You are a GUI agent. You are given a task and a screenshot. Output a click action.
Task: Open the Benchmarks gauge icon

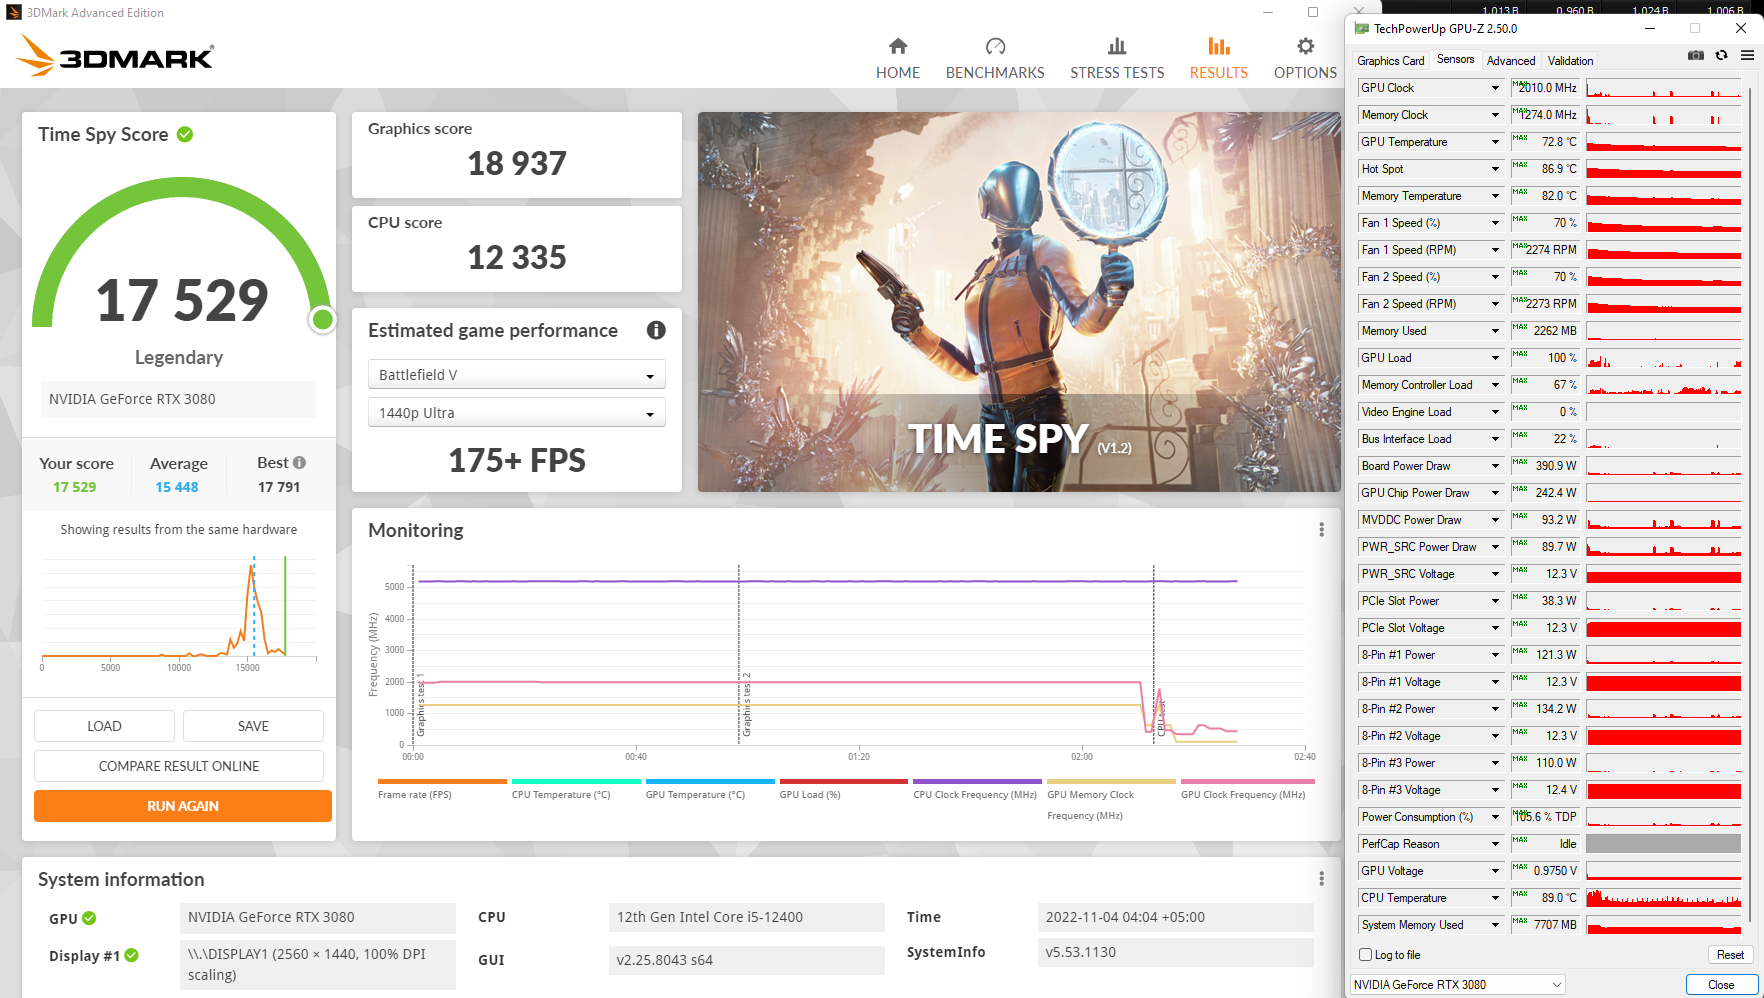point(995,46)
